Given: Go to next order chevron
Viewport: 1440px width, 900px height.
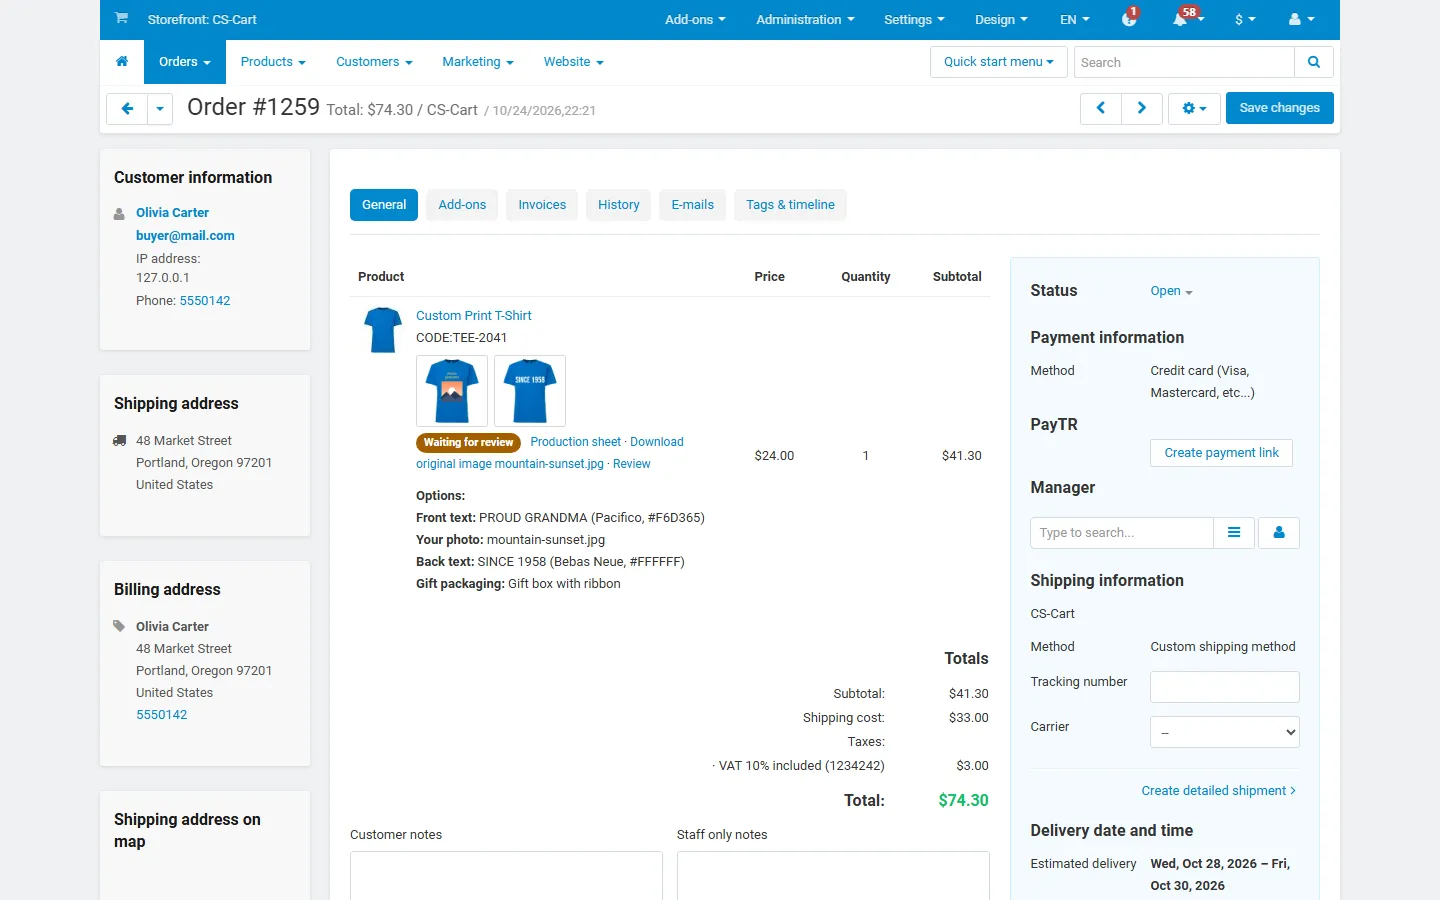Looking at the screenshot, I should click(x=1142, y=108).
